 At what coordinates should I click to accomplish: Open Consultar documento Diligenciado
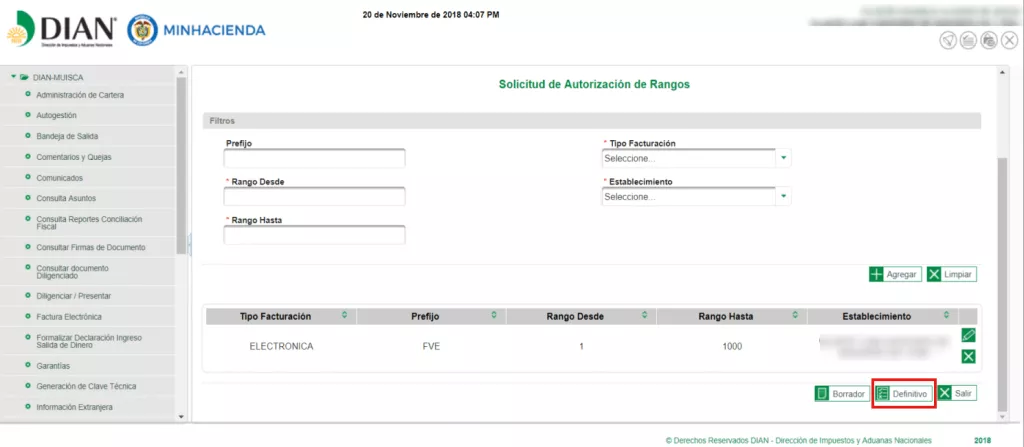pyautogui.click(x=72, y=272)
